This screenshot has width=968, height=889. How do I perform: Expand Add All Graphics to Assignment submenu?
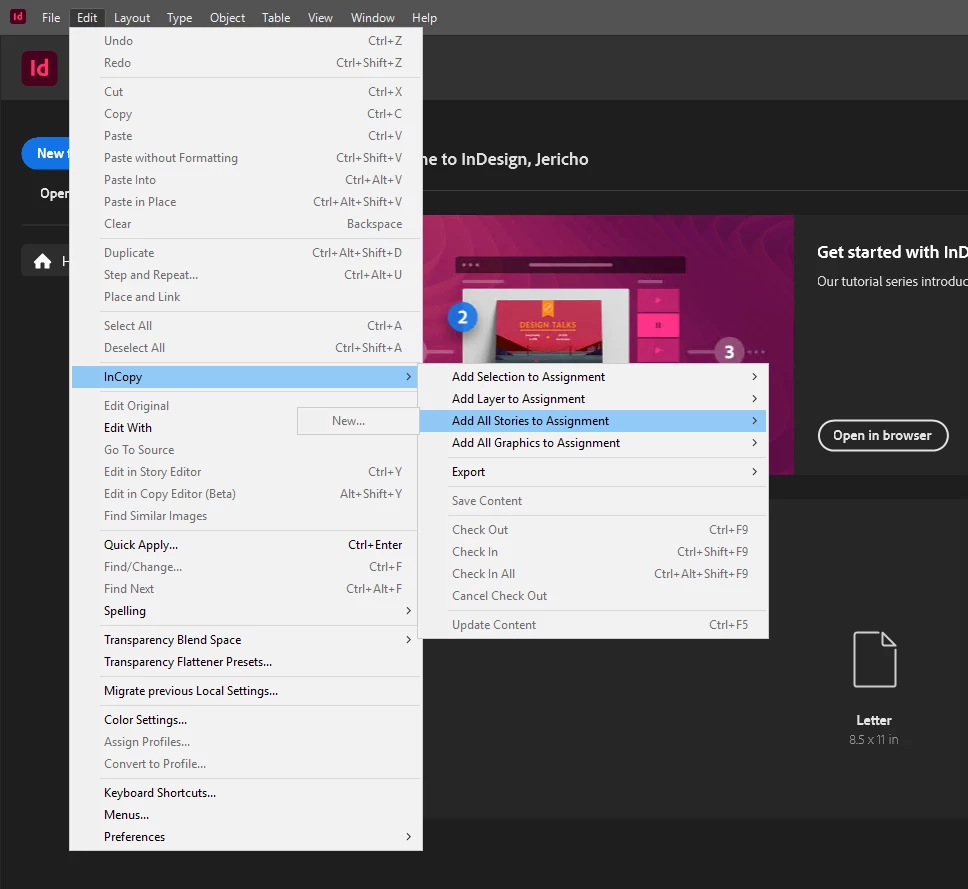(593, 443)
